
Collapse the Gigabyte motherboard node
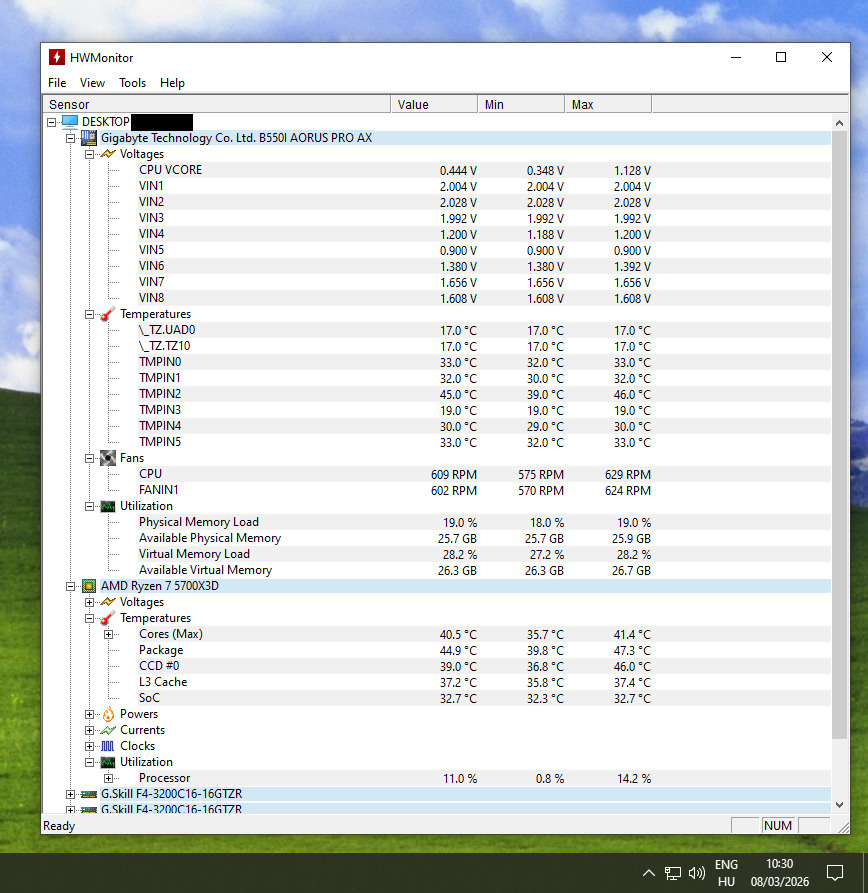71,138
